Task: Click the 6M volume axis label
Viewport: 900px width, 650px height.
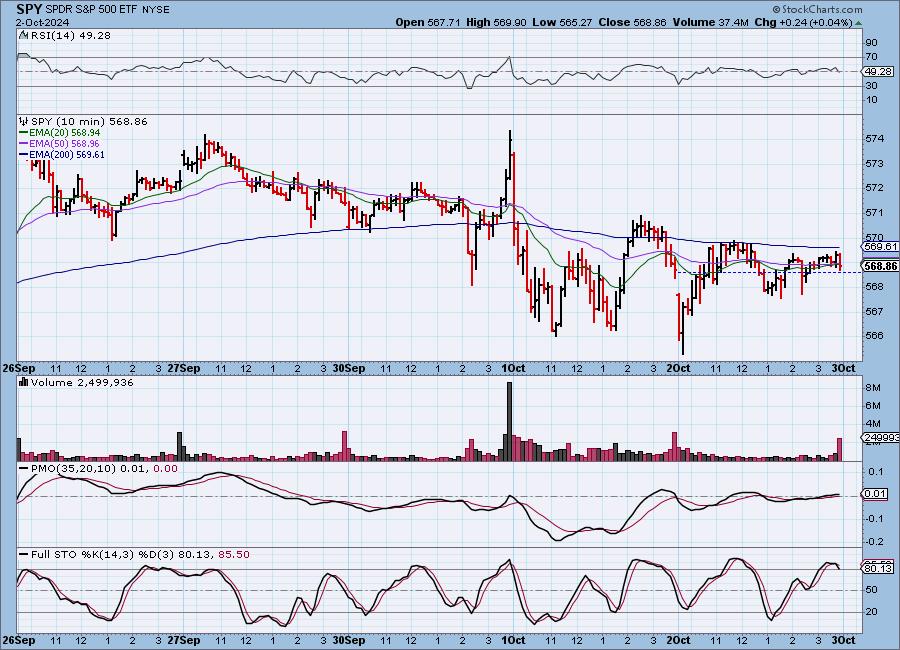Action: pos(873,406)
